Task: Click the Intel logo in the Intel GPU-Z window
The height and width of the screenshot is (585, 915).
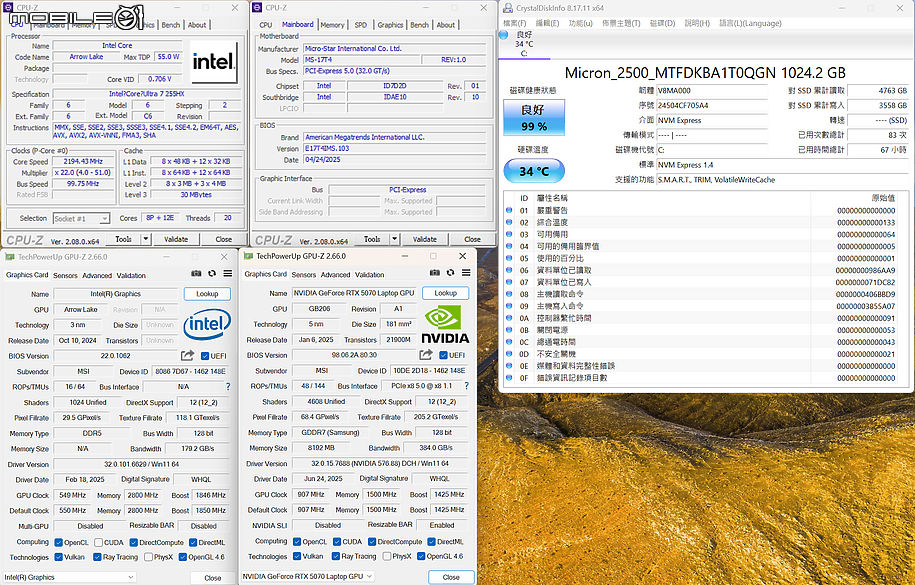Action: (x=207, y=324)
